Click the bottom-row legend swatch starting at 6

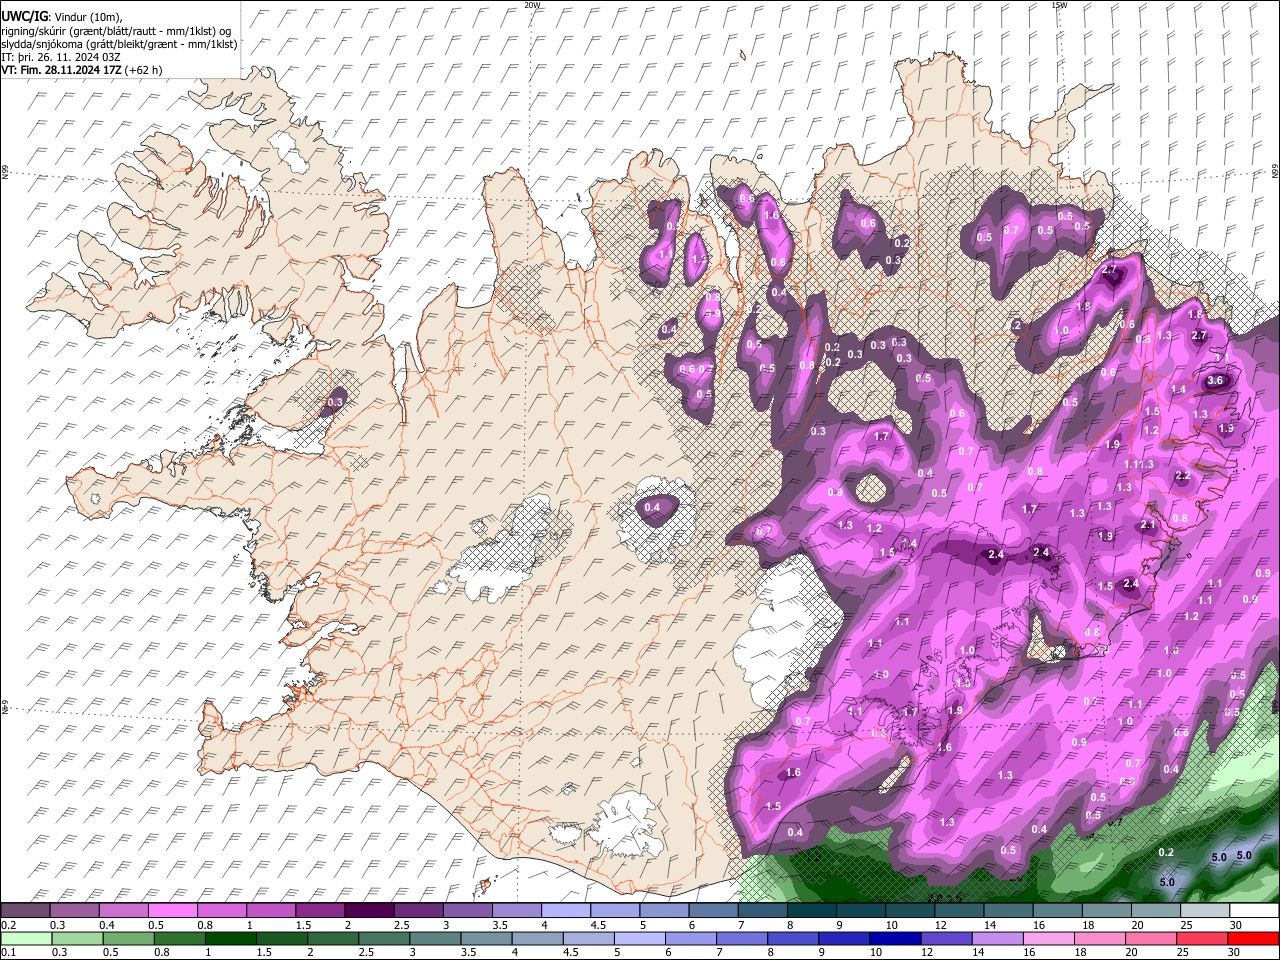[690, 938]
